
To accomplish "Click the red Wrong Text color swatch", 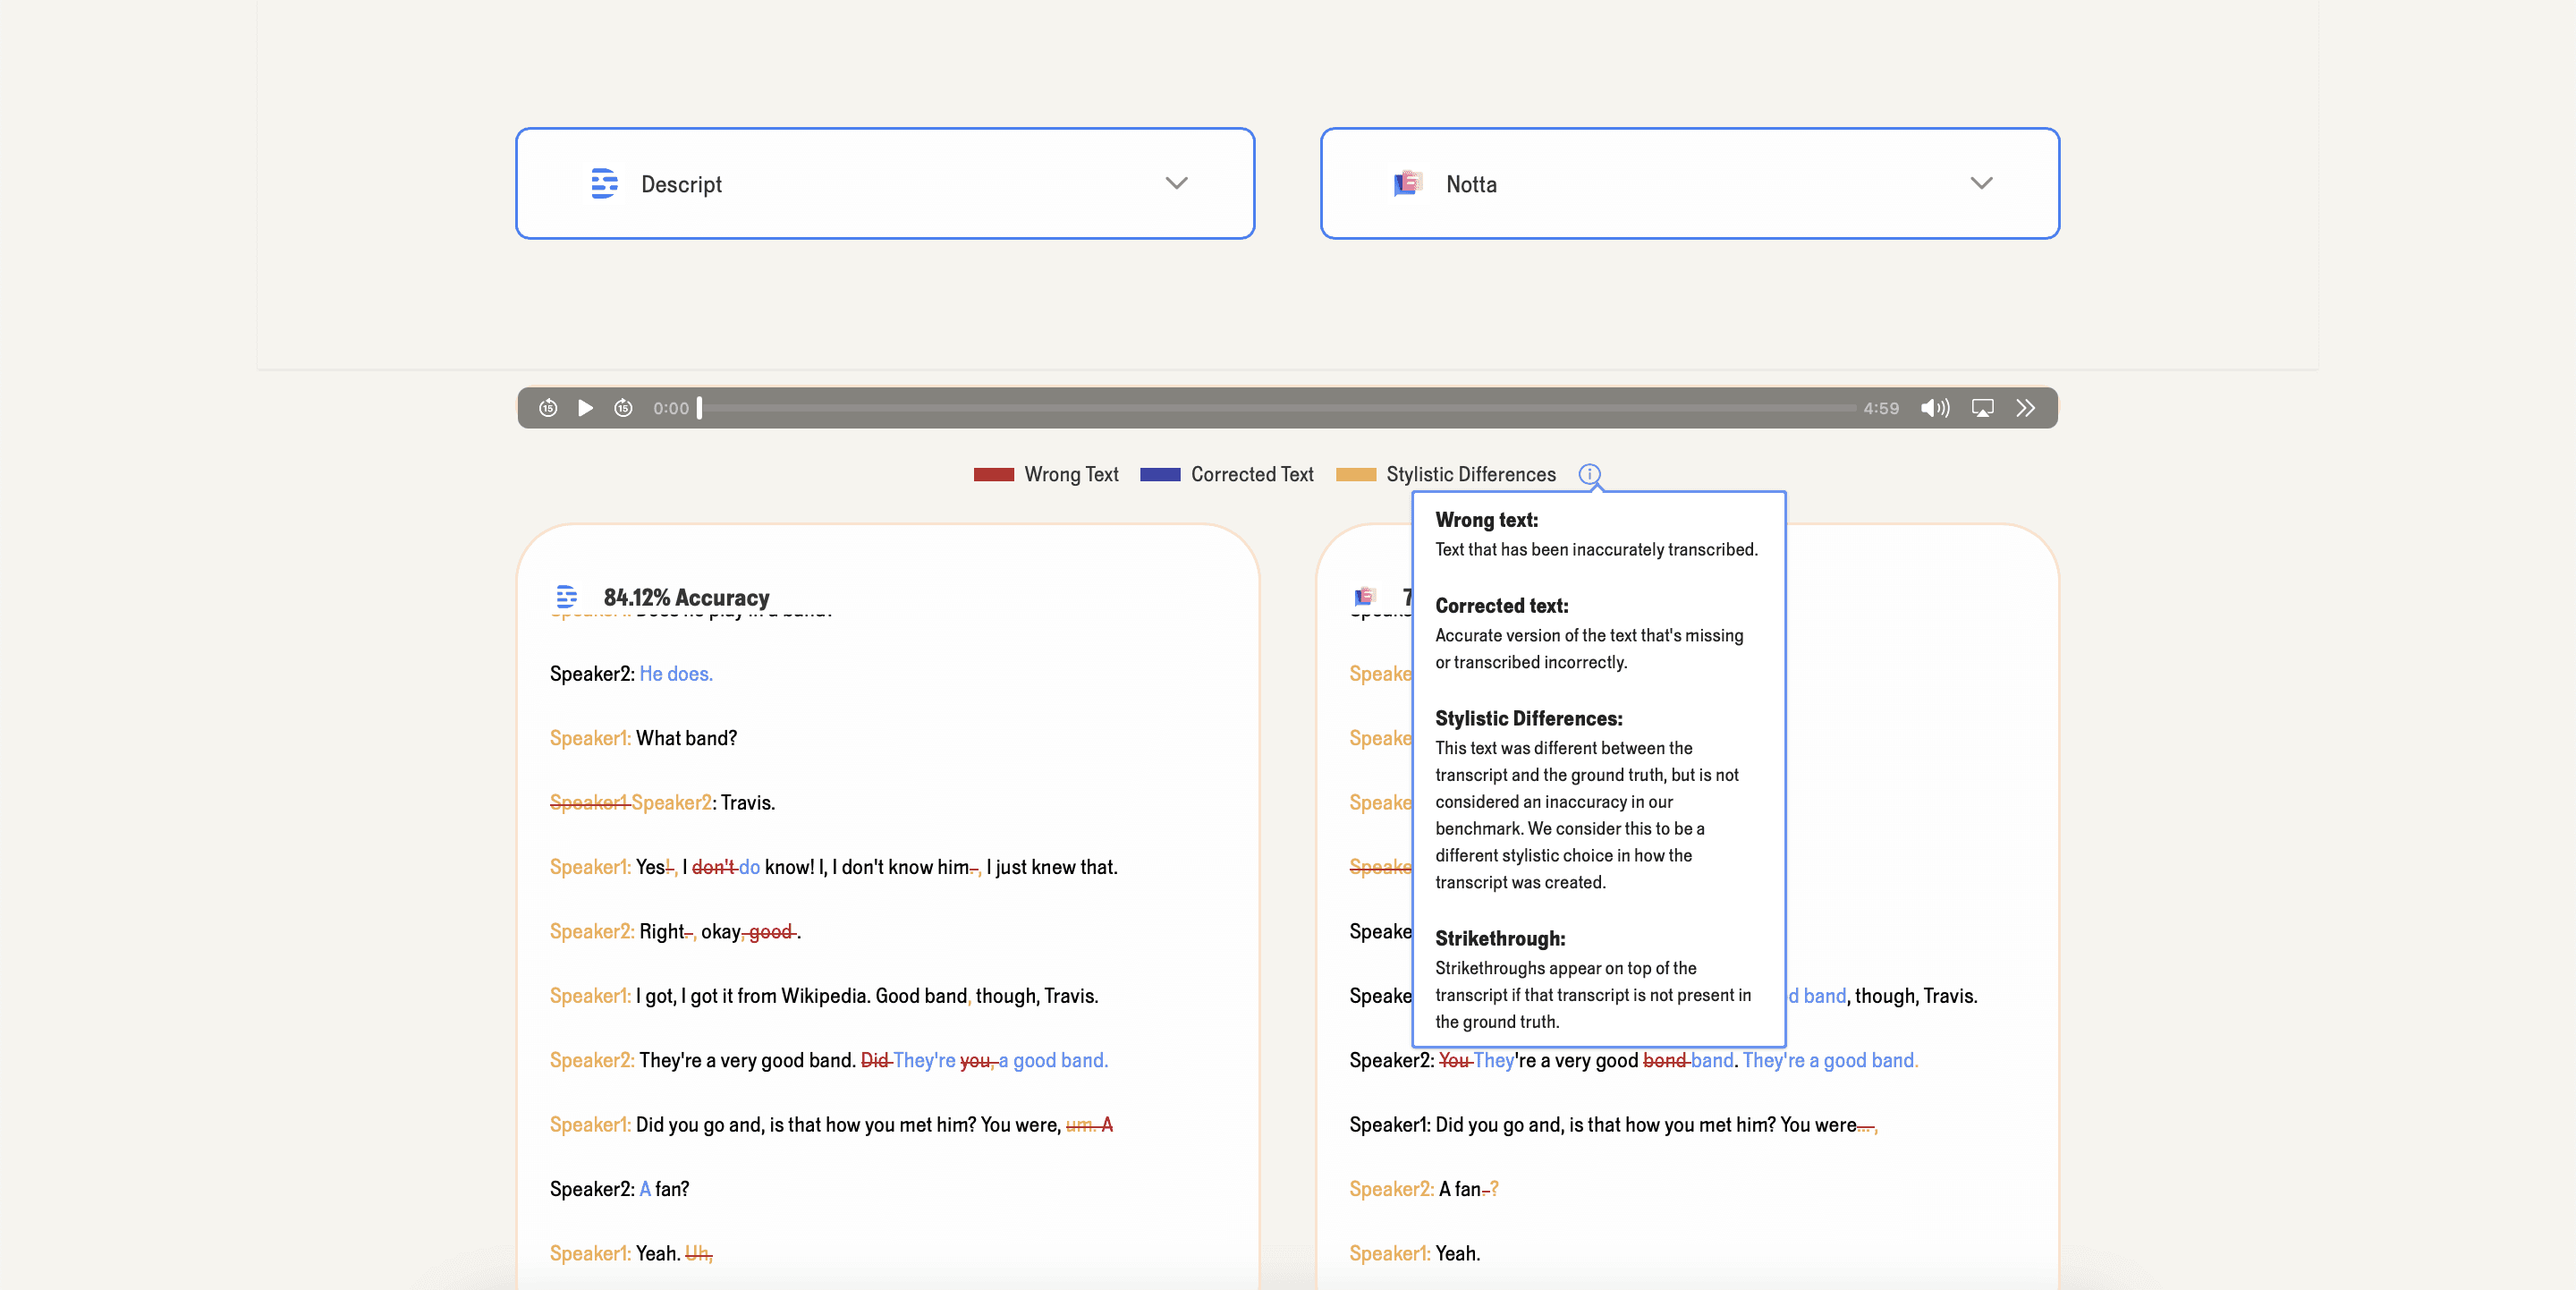I will 994,475.
